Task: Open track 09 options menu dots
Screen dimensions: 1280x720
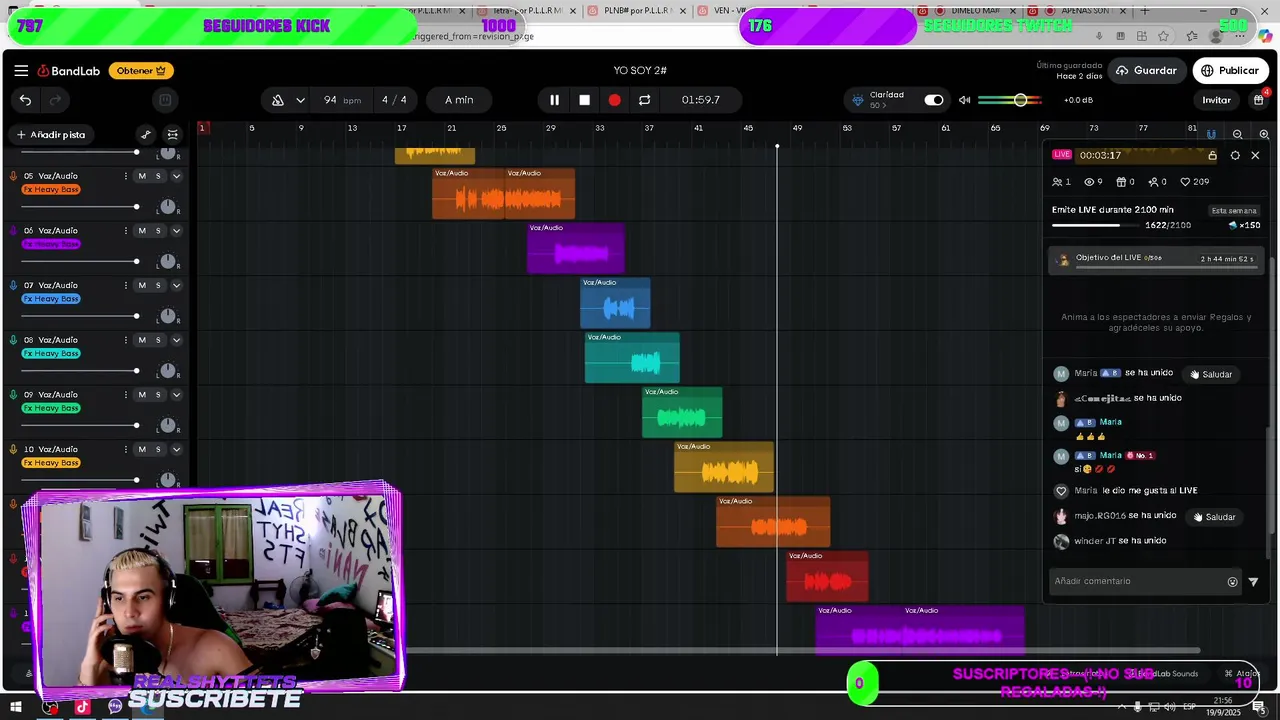Action: [125, 395]
